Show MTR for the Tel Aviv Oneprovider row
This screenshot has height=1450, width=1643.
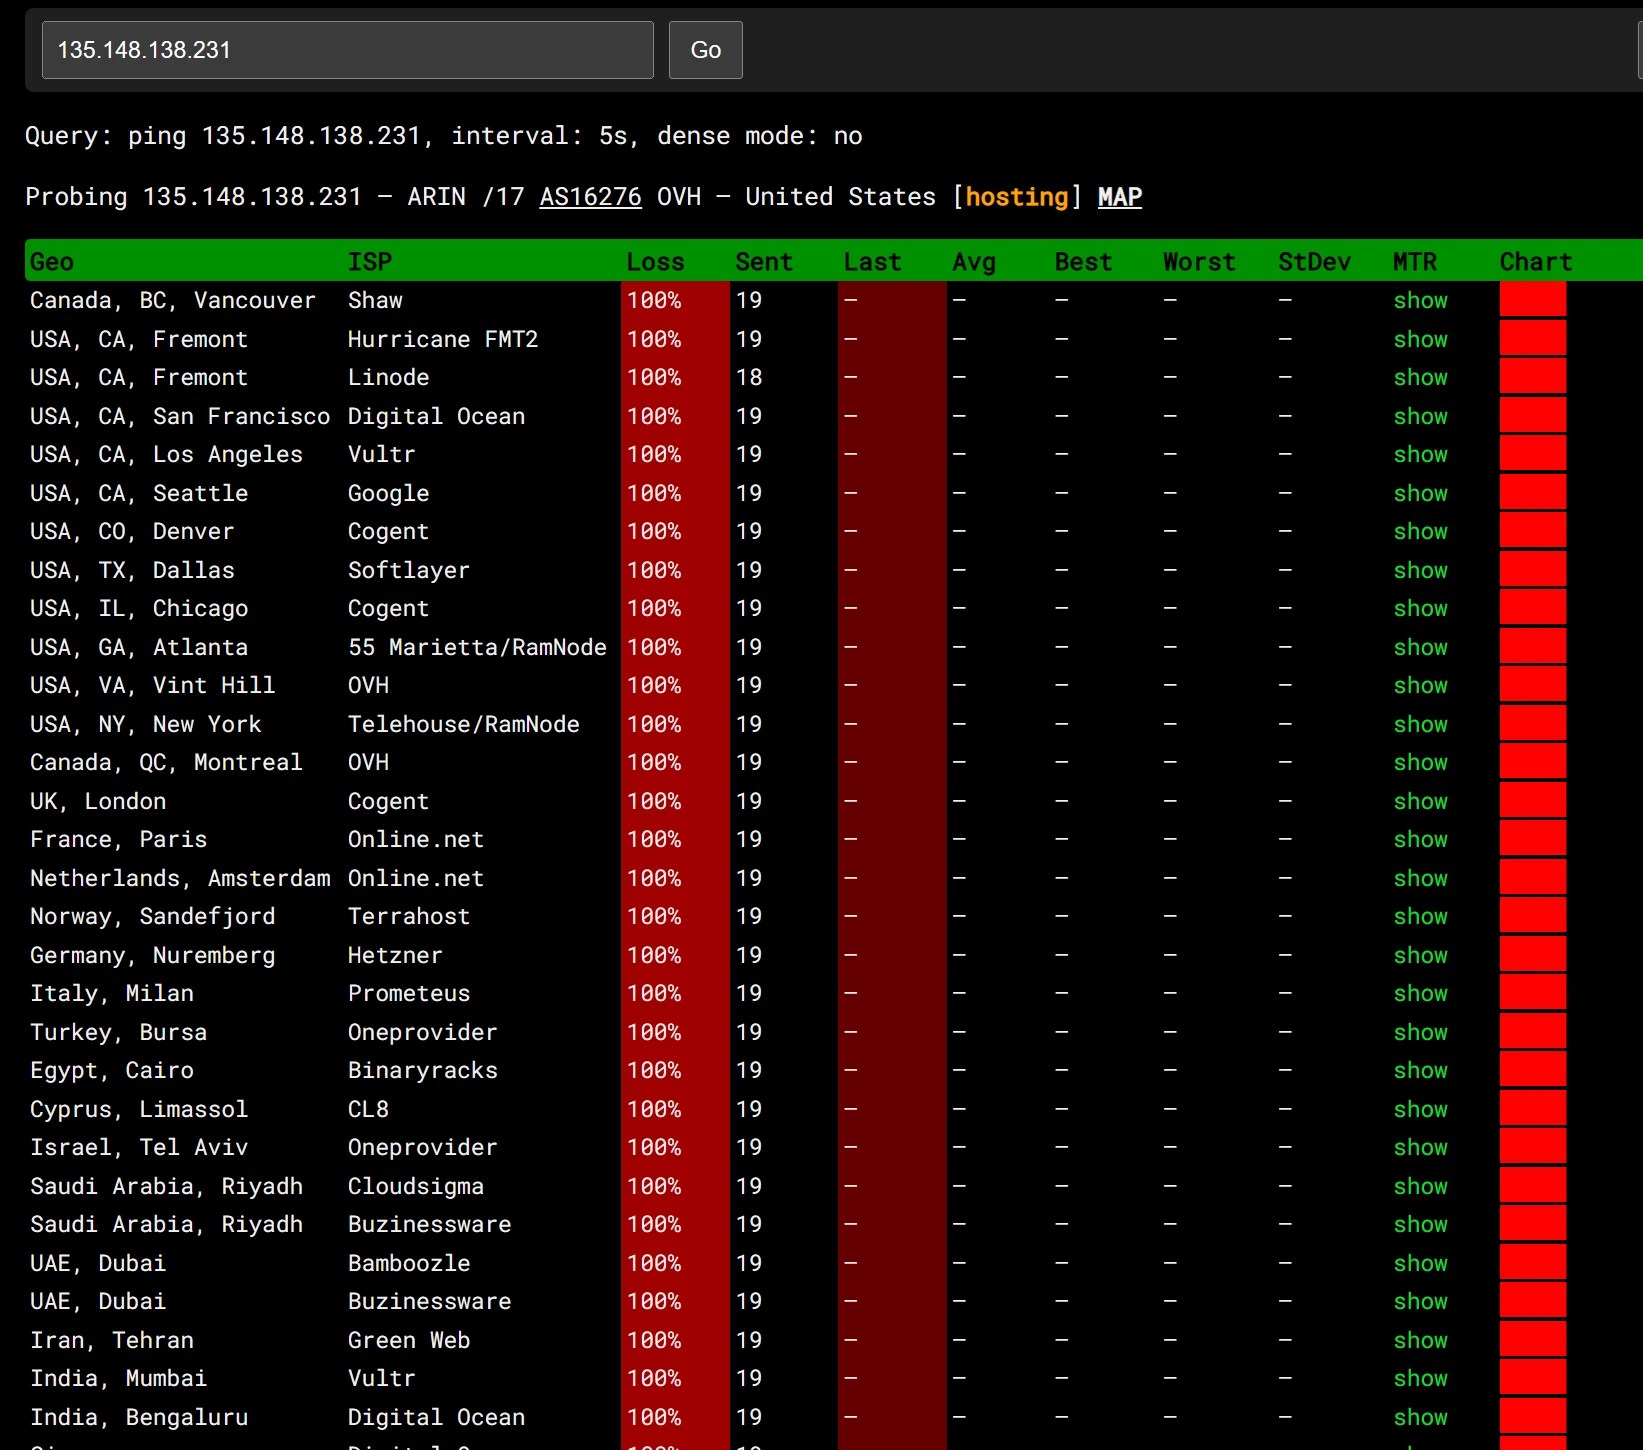click(1420, 1148)
